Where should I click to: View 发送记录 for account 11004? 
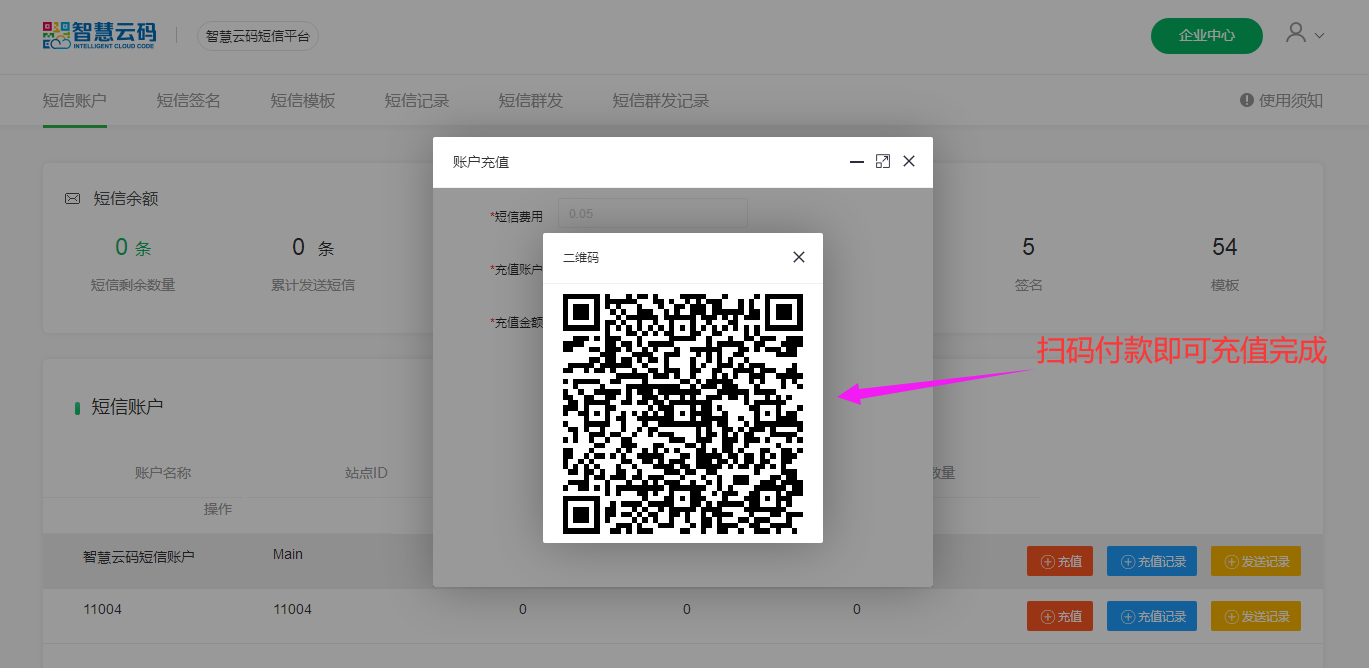pyautogui.click(x=1255, y=616)
